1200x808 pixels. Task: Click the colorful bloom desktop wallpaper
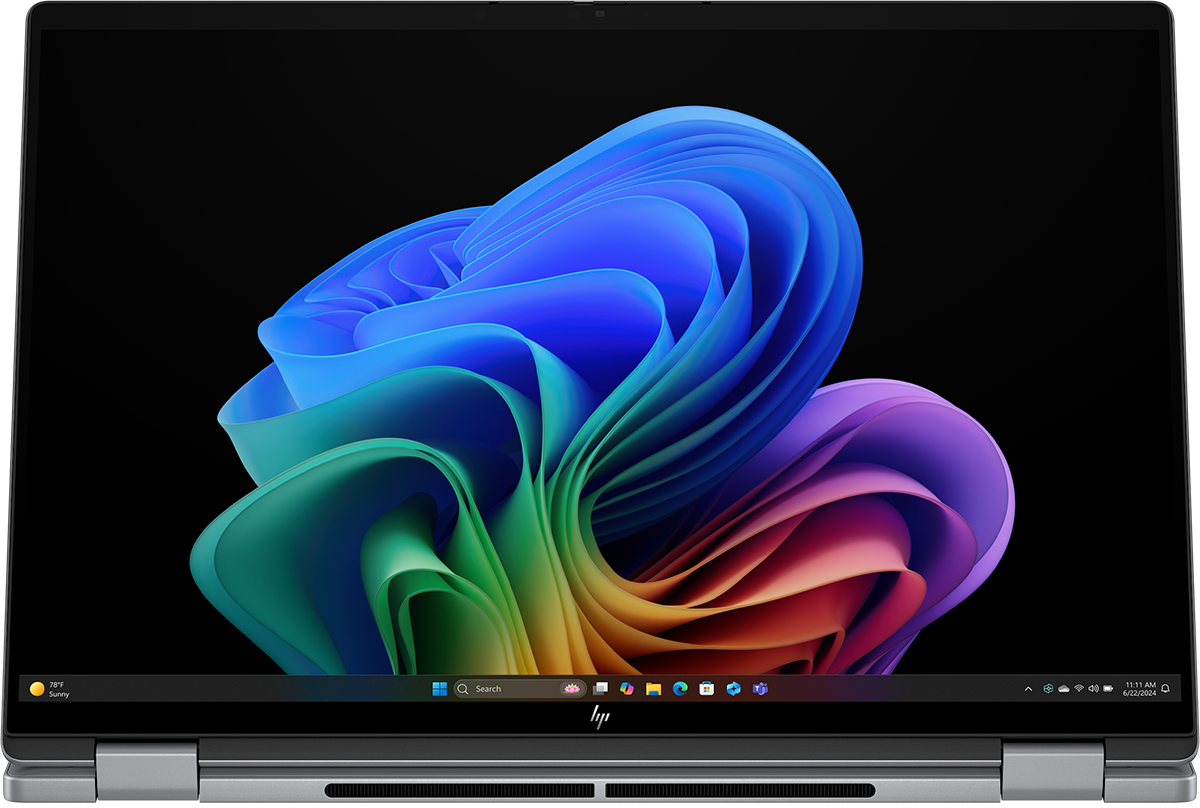pyautogui.click(x=600, y=400)
